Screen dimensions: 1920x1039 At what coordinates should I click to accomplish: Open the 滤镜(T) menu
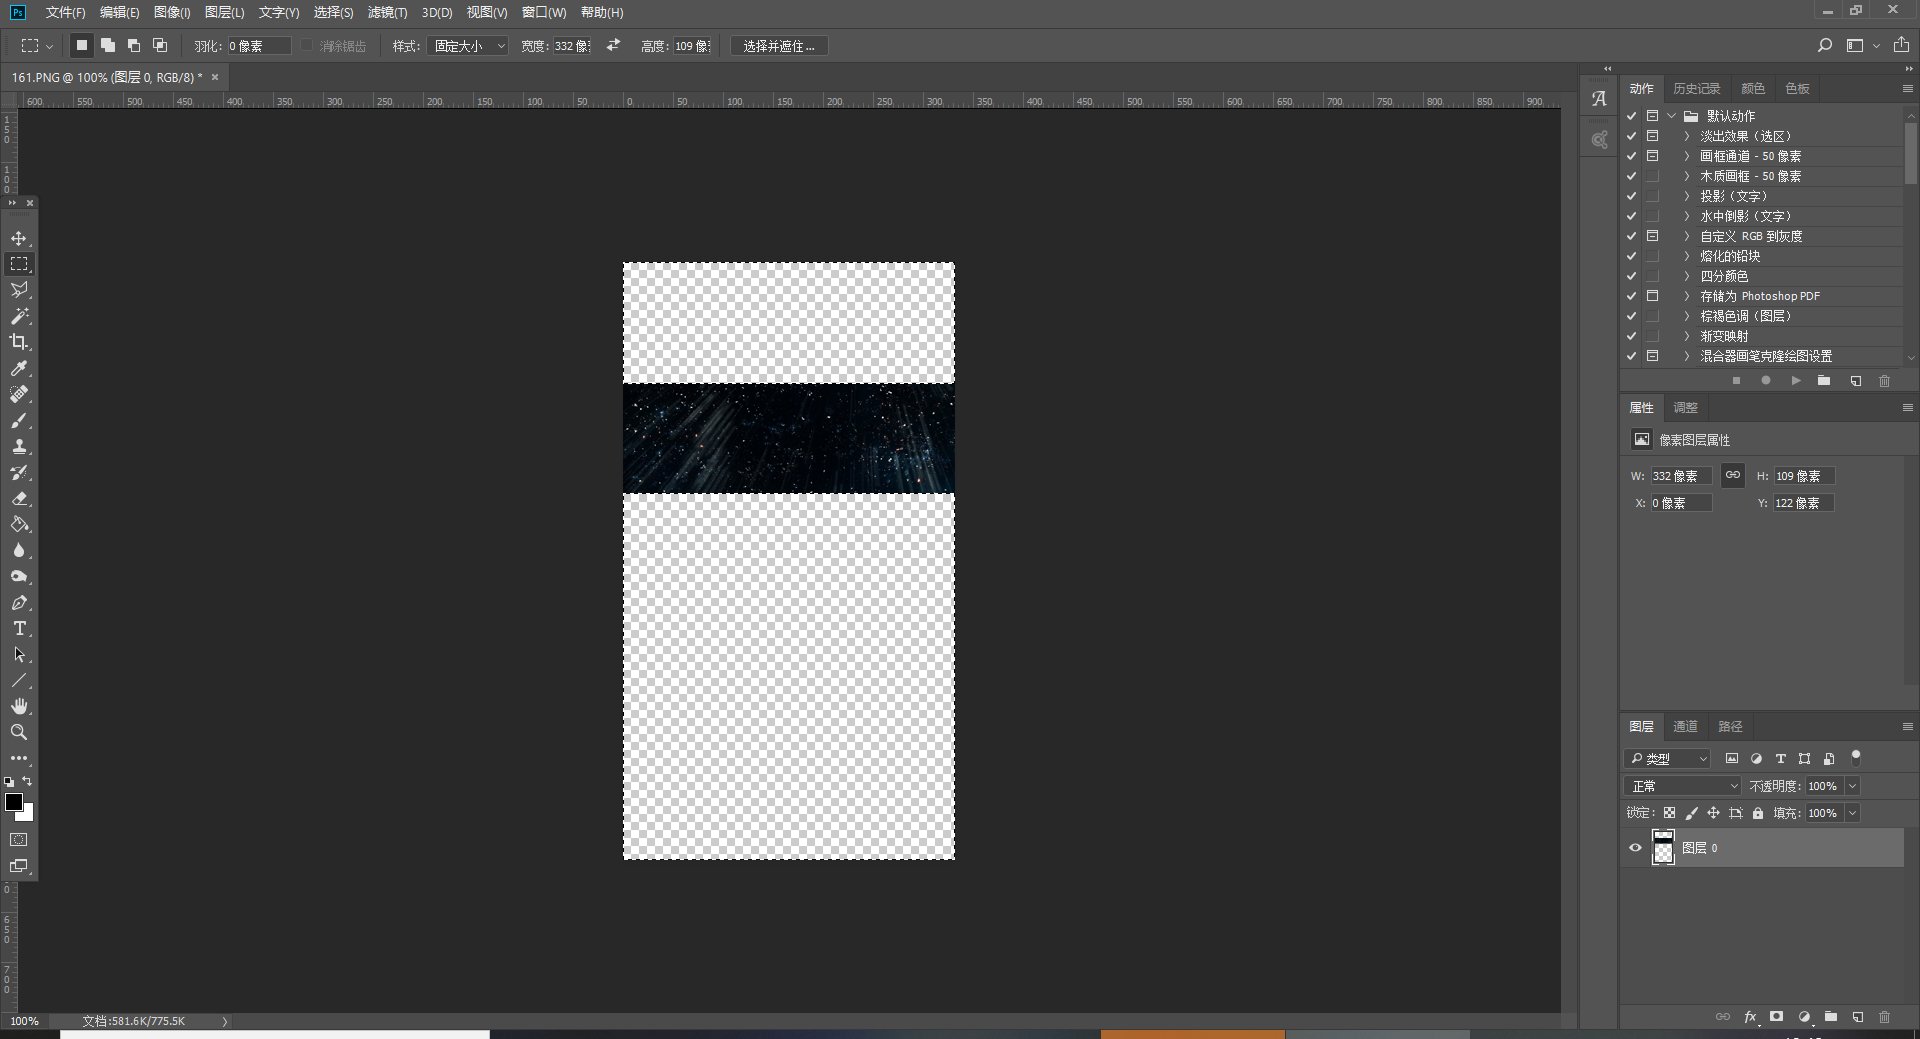coord(387,13)
